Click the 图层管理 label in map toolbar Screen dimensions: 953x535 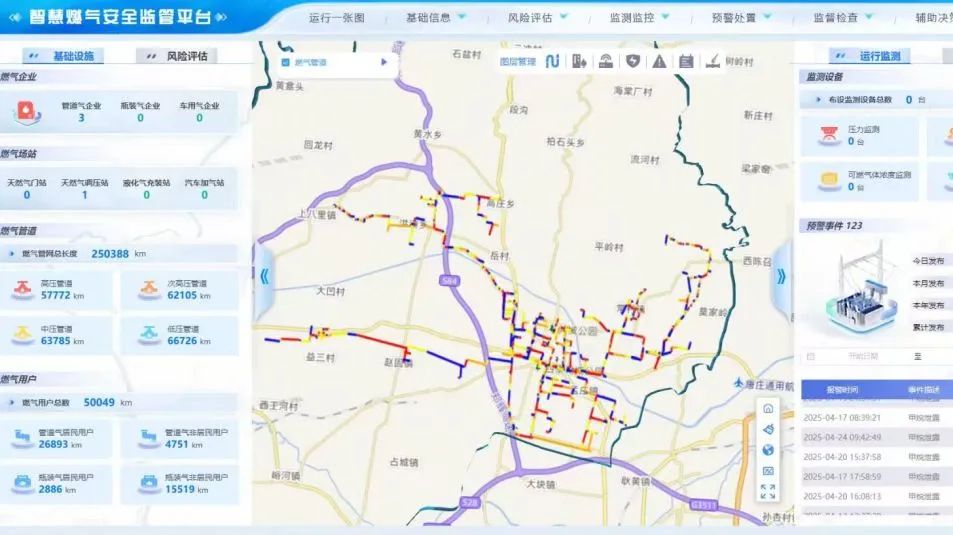click(518, 61)
